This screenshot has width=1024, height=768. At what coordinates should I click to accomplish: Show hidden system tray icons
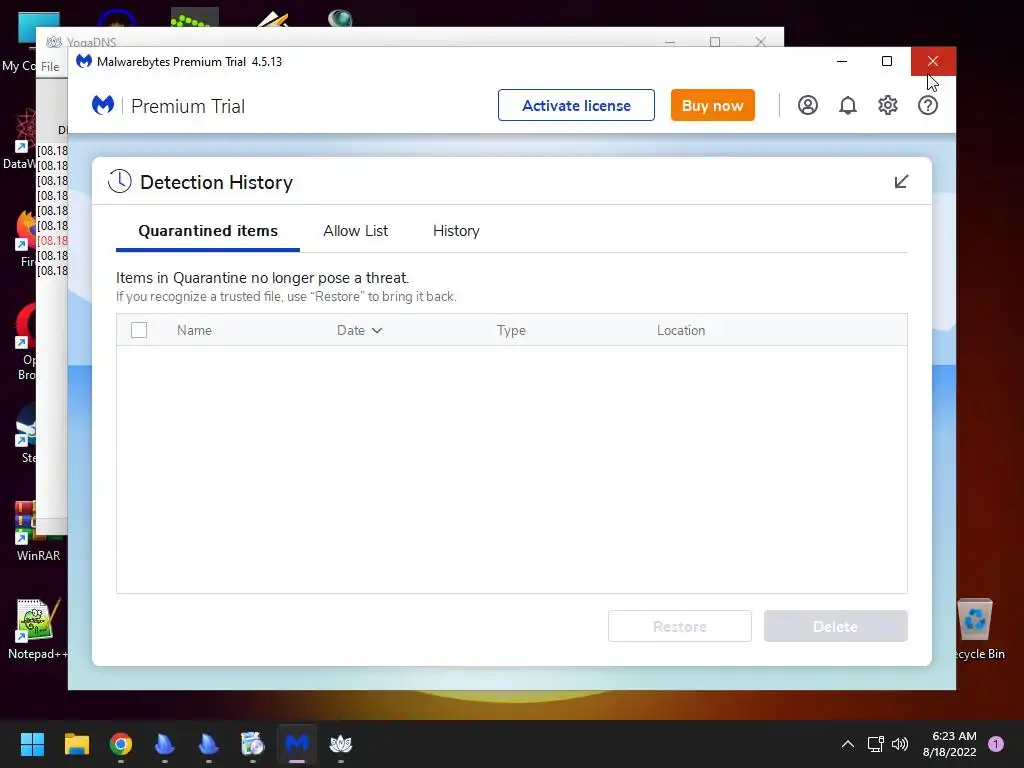click(848, 744)
